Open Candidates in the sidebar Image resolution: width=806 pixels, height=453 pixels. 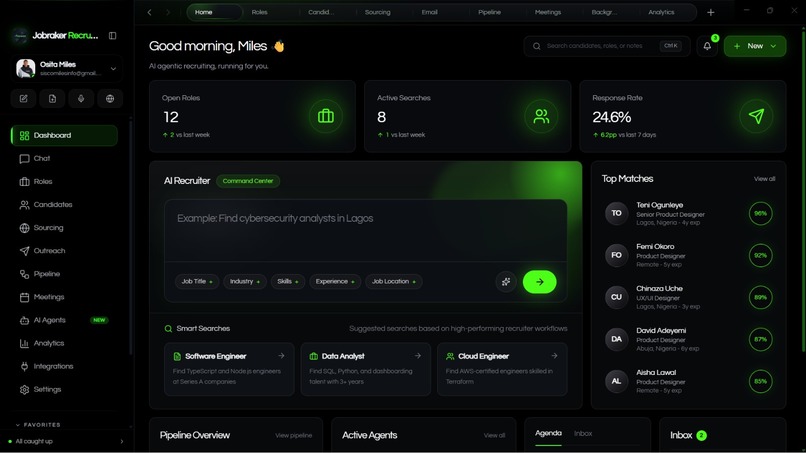[64, 205]
